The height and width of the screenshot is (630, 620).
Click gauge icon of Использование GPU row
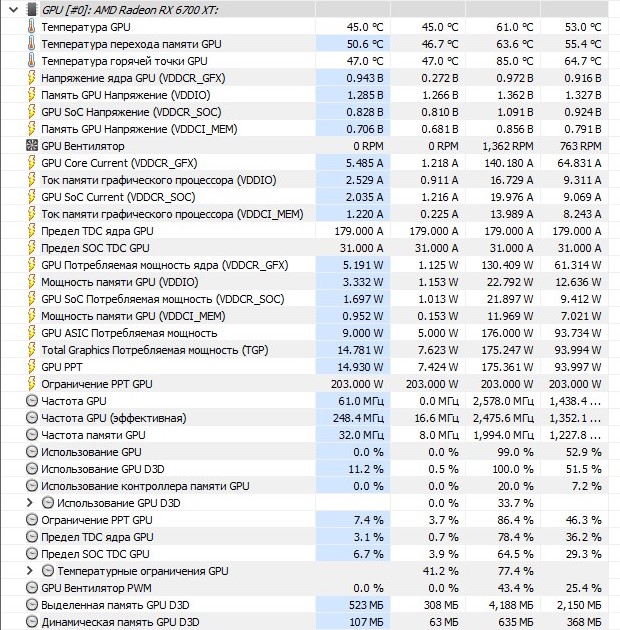tap(31, 452)
